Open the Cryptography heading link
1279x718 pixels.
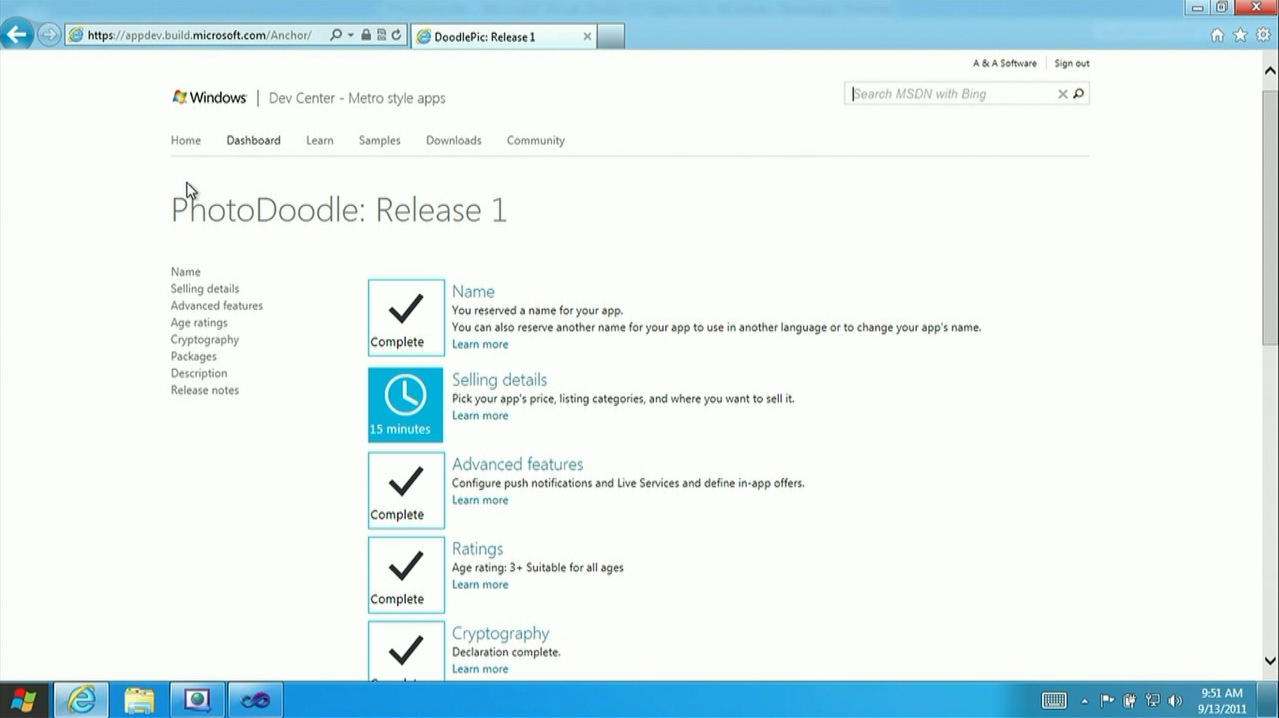(x=500, y=633)
